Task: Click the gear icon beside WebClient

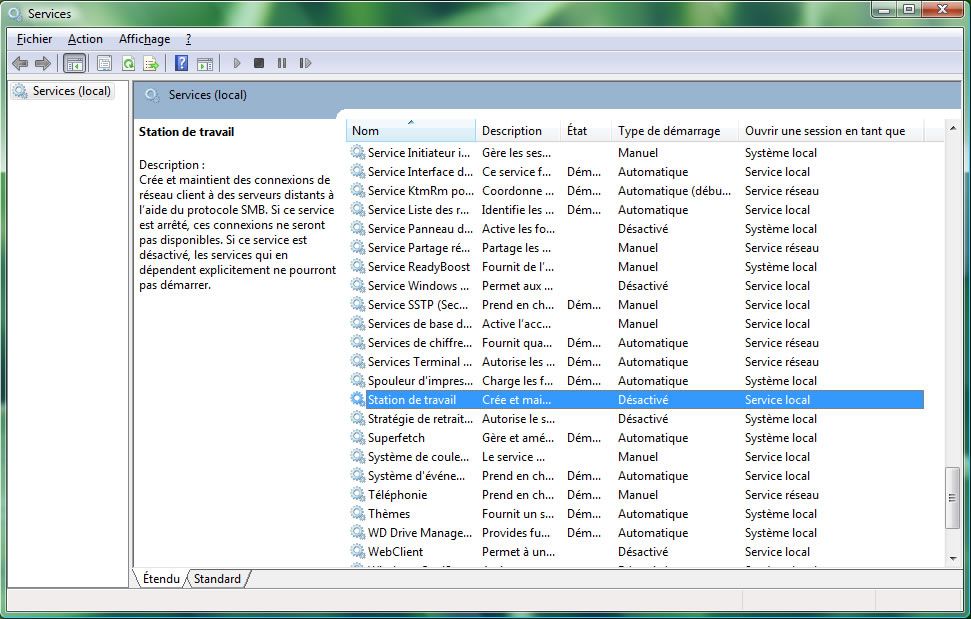Action: (x=358, y=551)
